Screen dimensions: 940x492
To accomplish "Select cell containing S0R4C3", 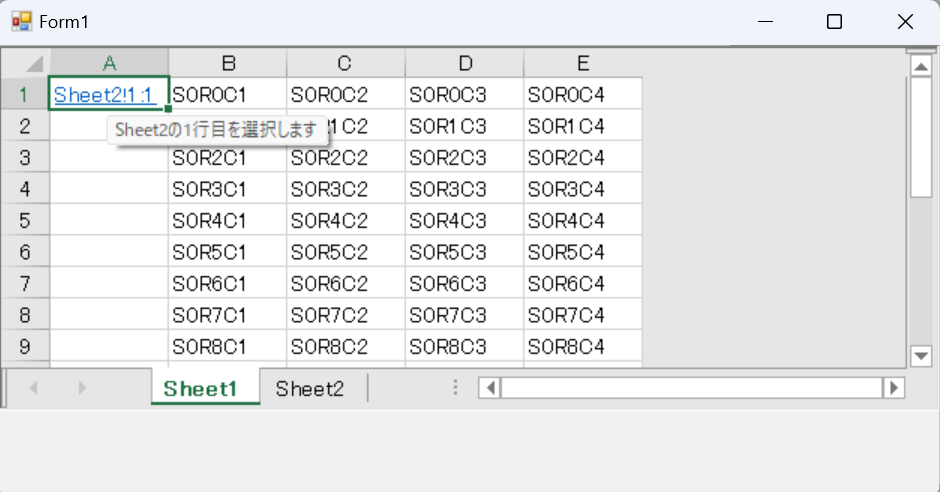I will click(x=464, y=220).
